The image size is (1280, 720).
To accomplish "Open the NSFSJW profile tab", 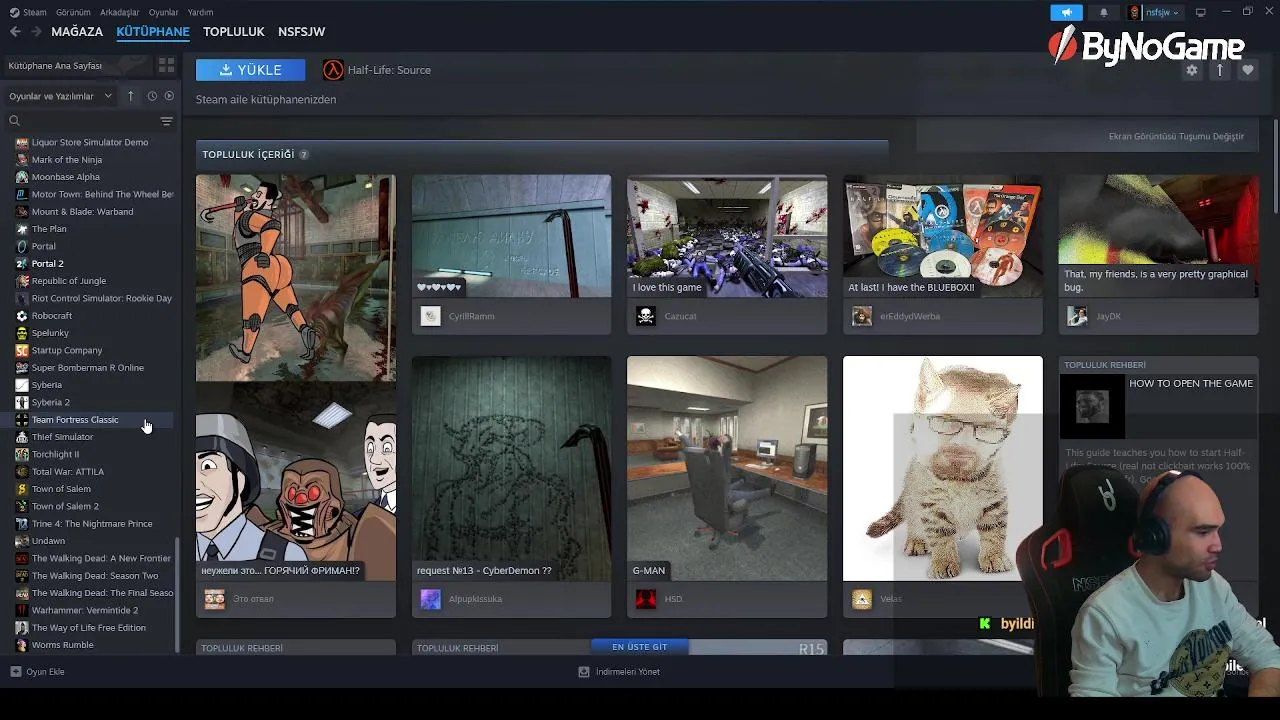I will coord(302,32).
